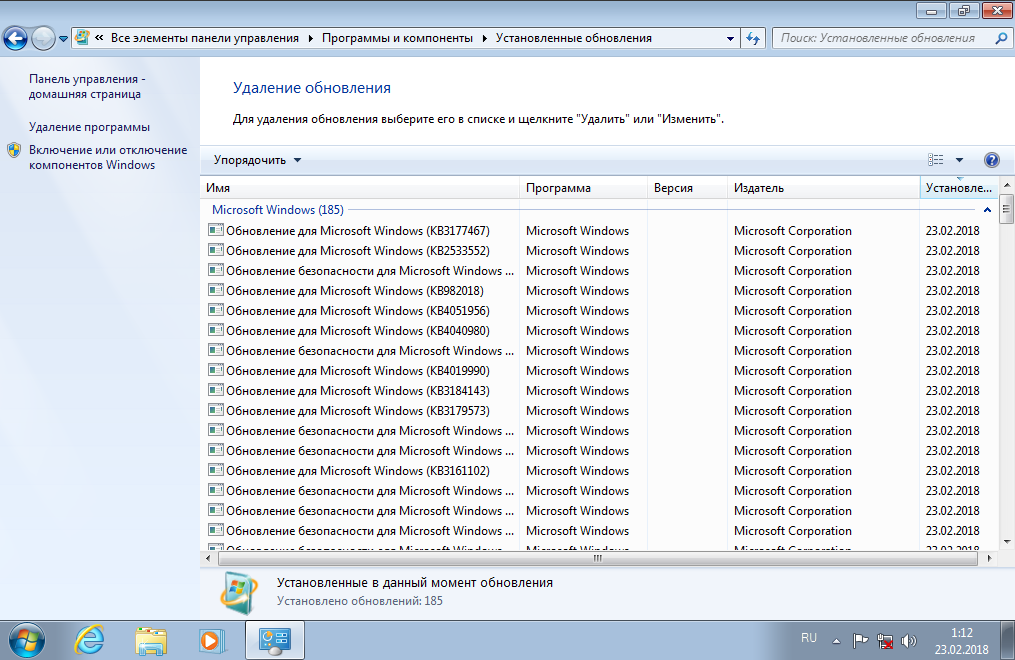Collapse the Microsoft Windows (185) group
The width and height of the screenshot is (1015, 660).
(987, 210)
